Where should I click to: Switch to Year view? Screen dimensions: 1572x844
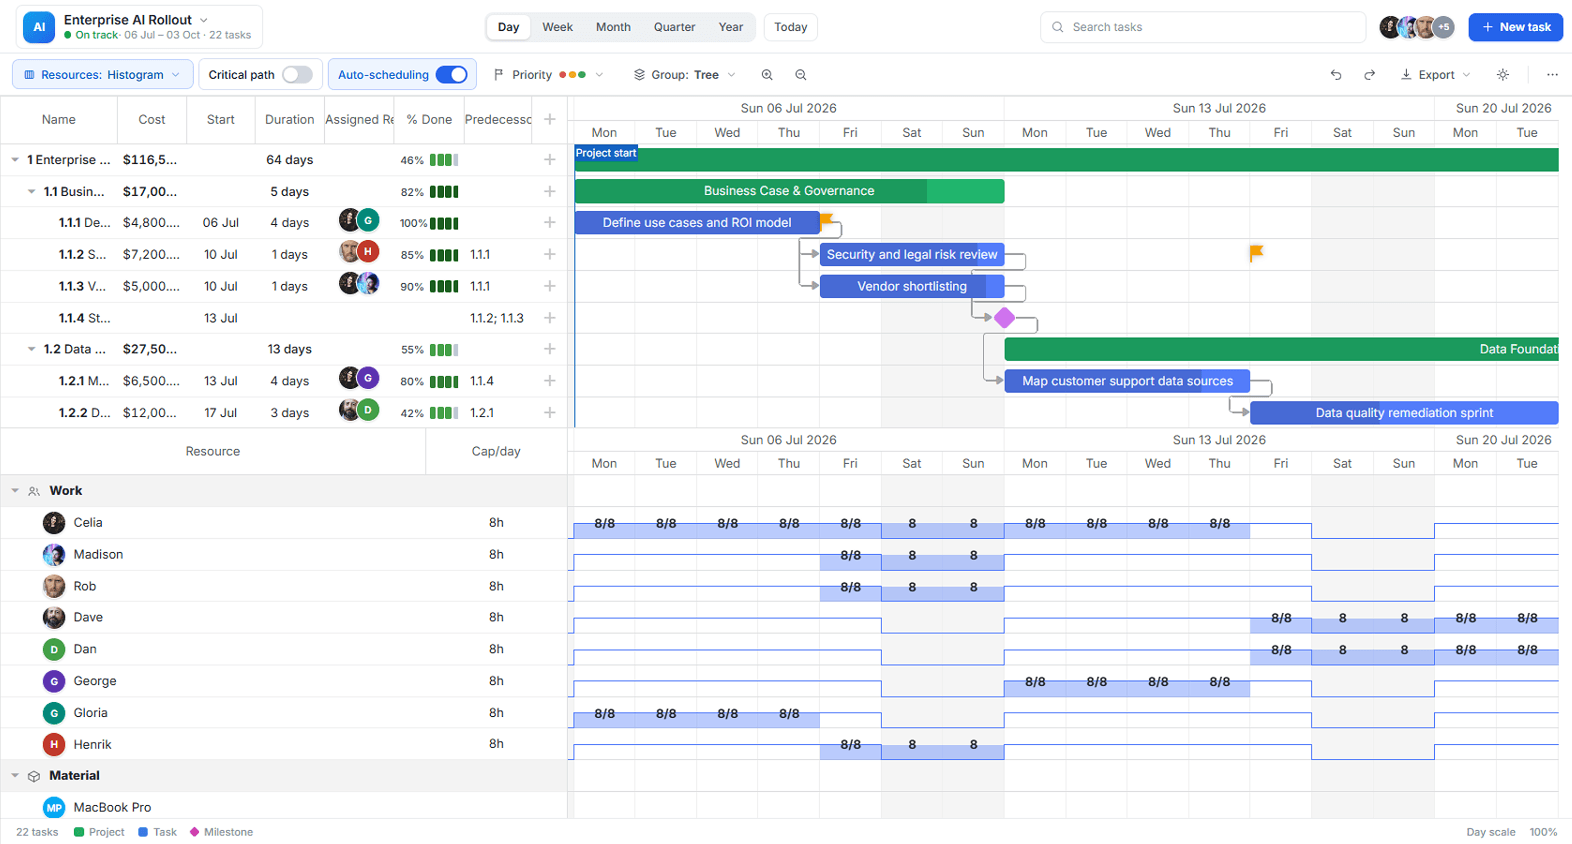coord(731,27)
